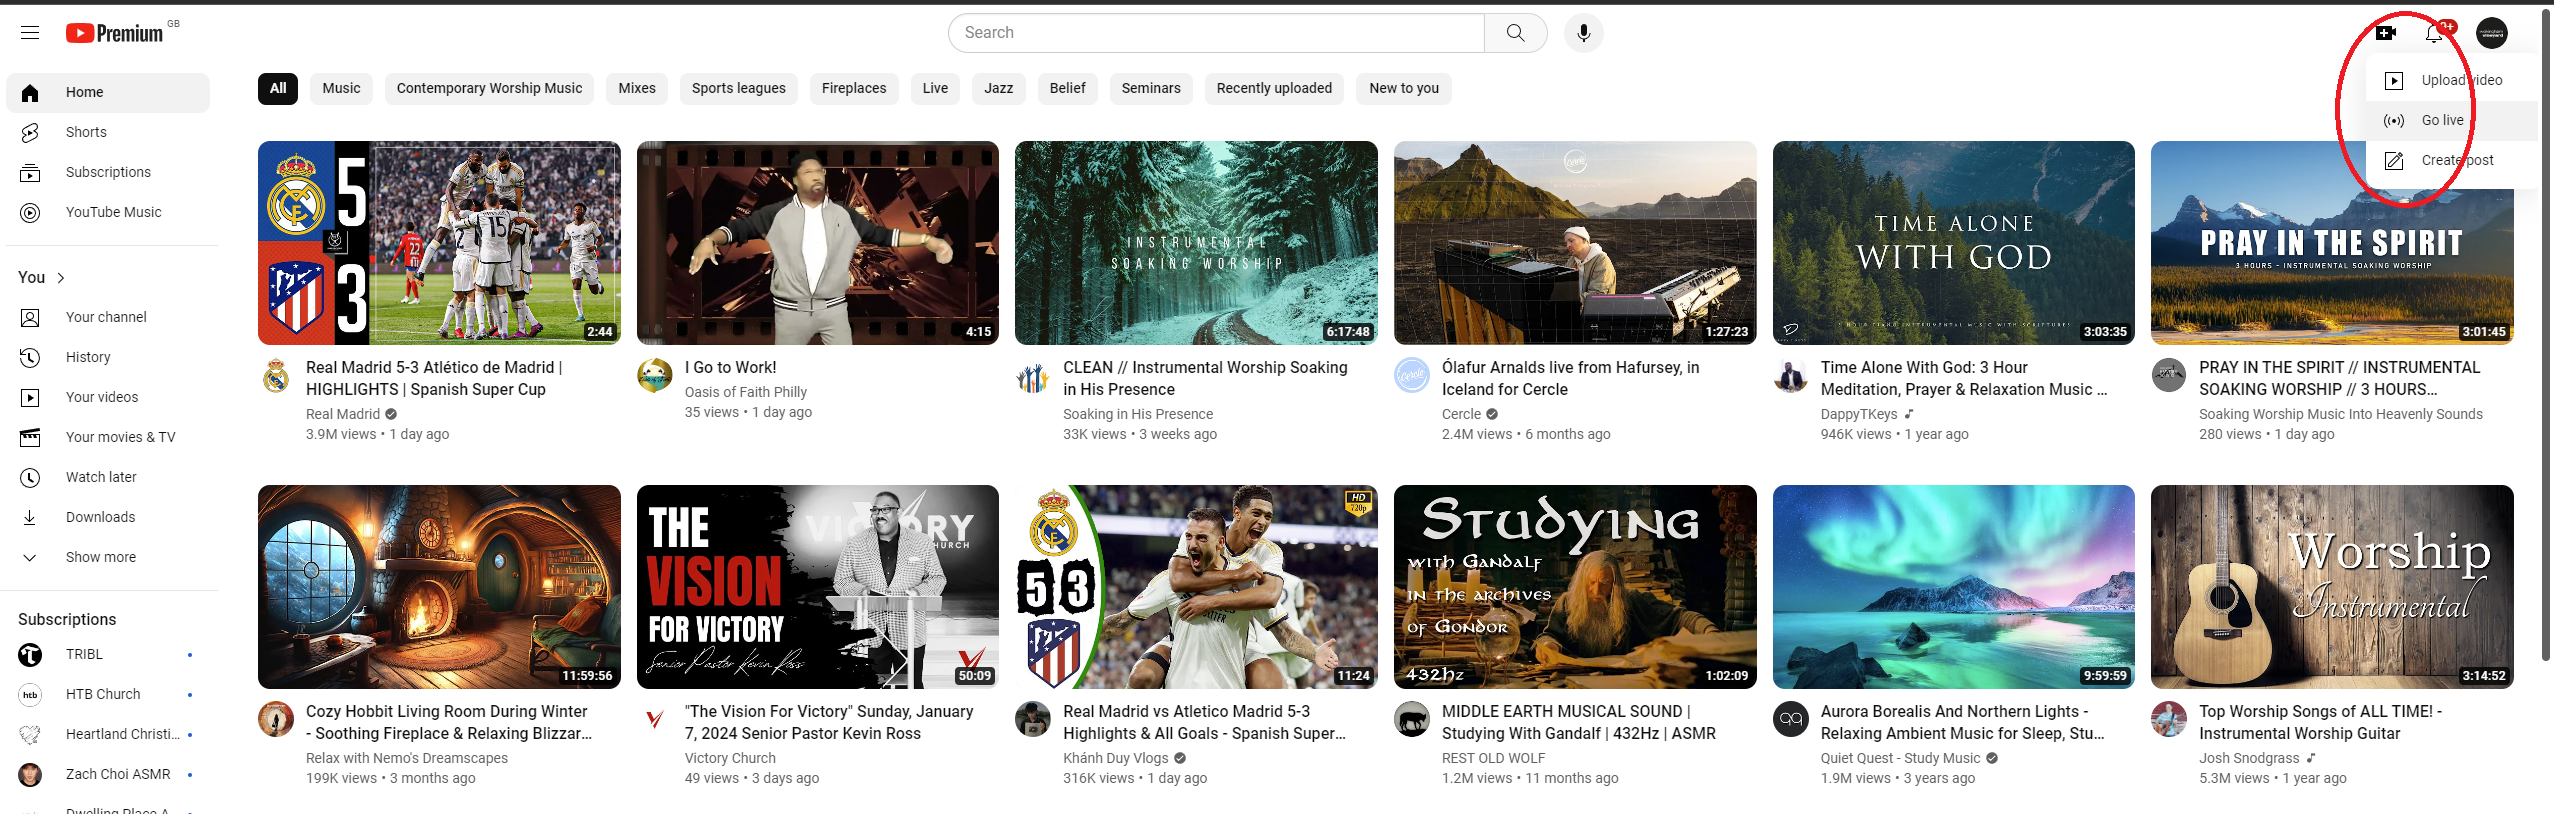This screenshot has width=2560, height=814.
Task: Open Heartland Christi... subscription
Action: [108, 734]
